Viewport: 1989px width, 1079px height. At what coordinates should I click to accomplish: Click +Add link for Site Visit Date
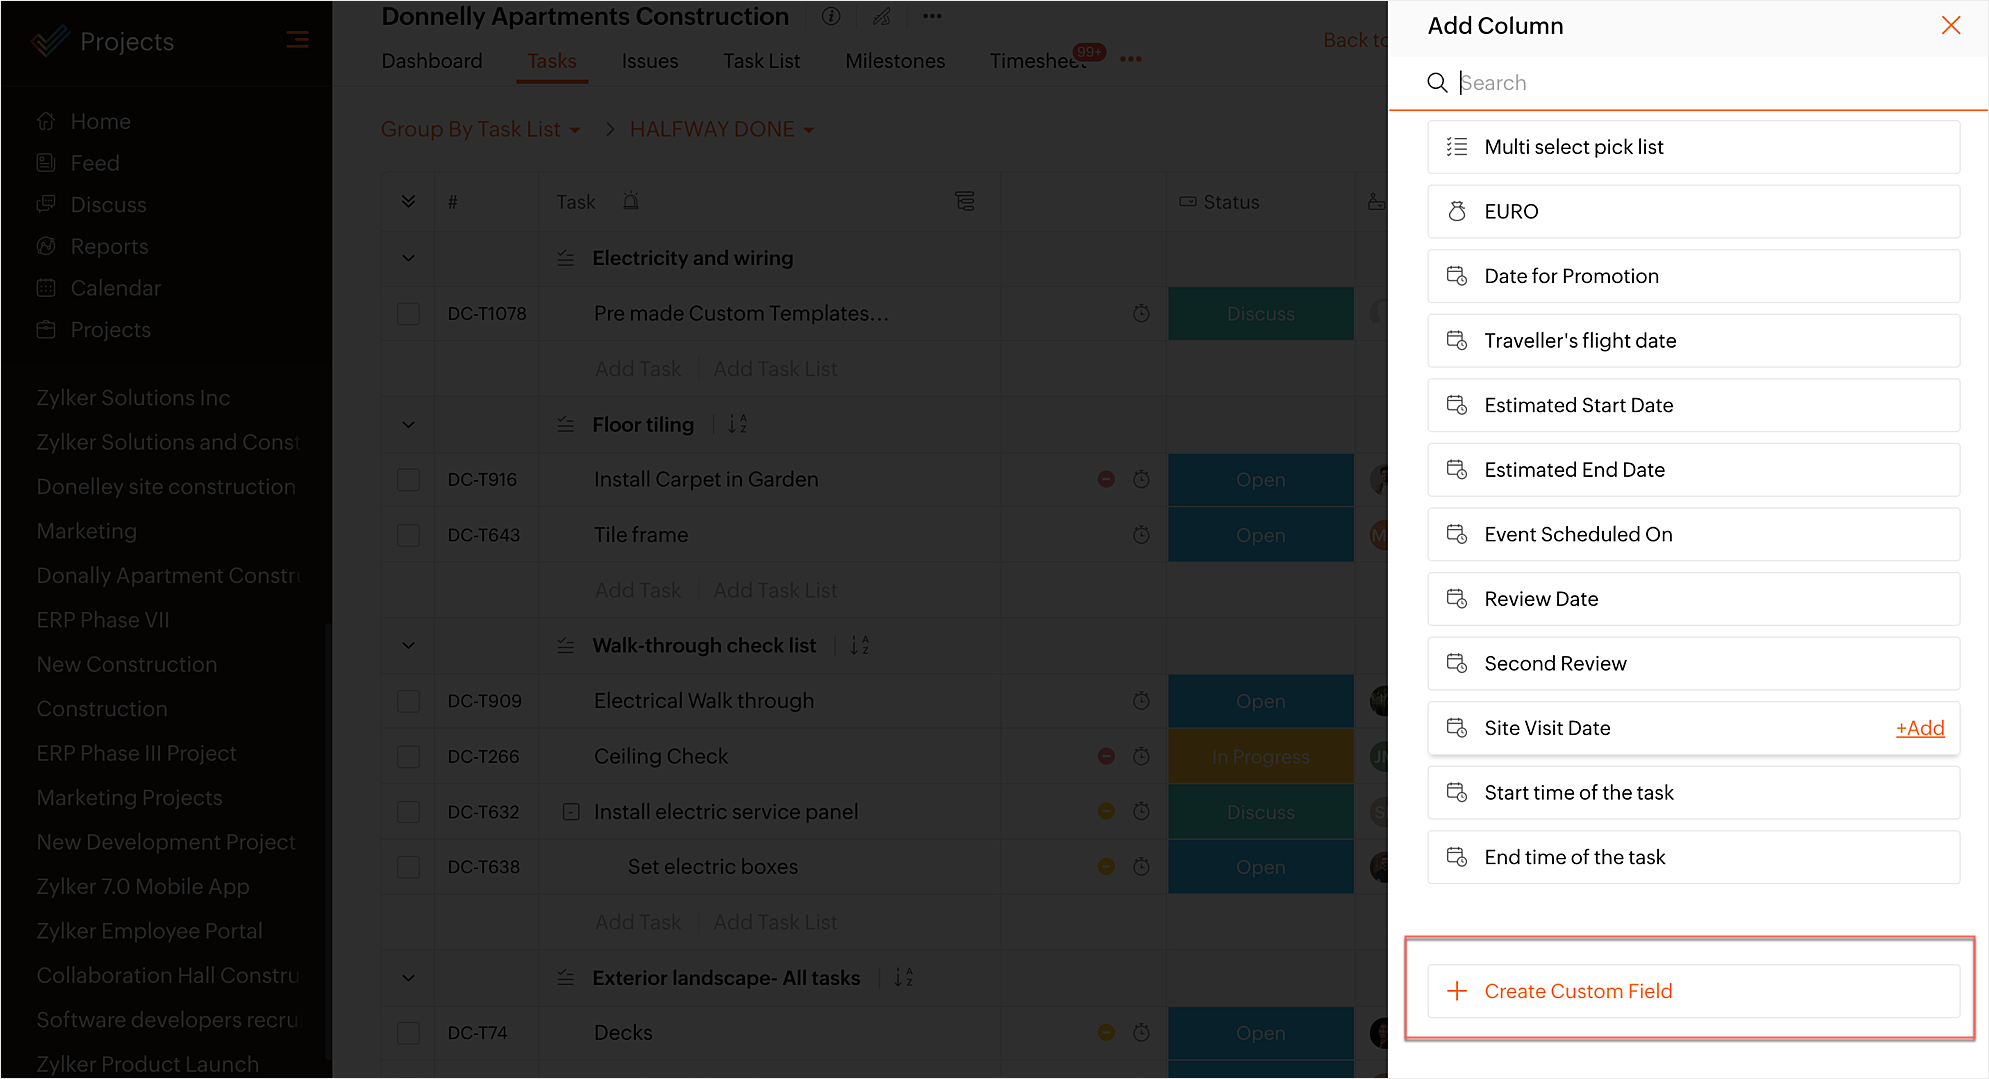pyautogui.click(x=1920, y=728)
